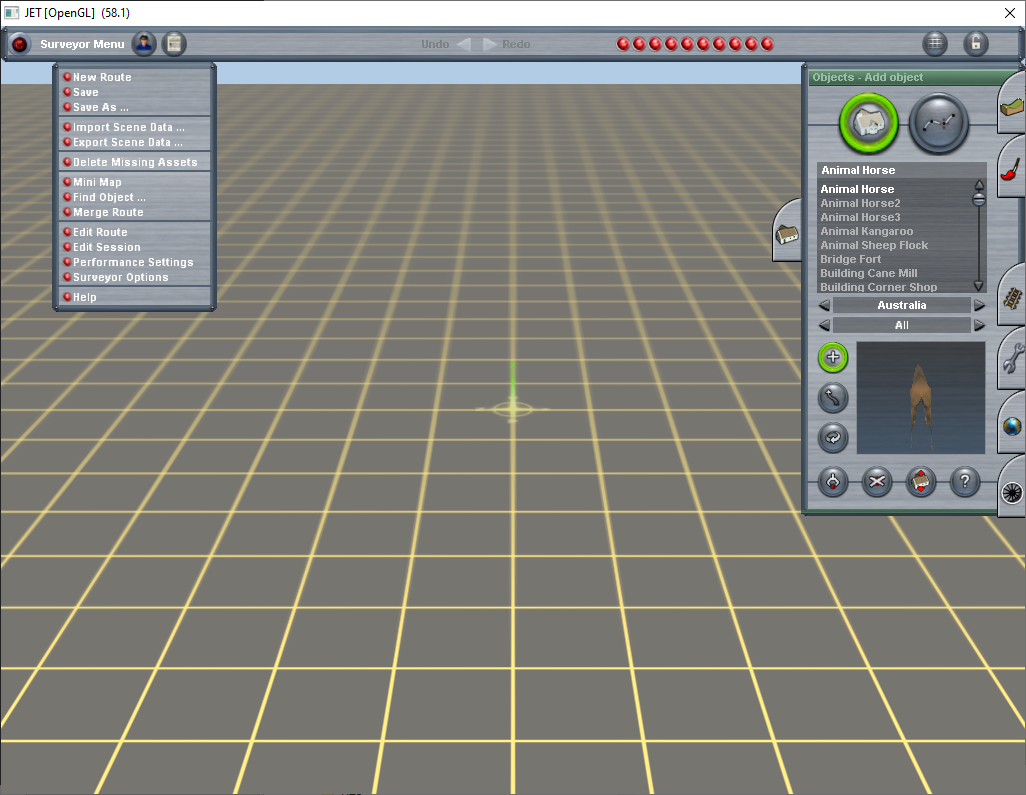
Task: Toggle the grid display icon in top bar
Action: pyautogui.click(x=935, y=44)
